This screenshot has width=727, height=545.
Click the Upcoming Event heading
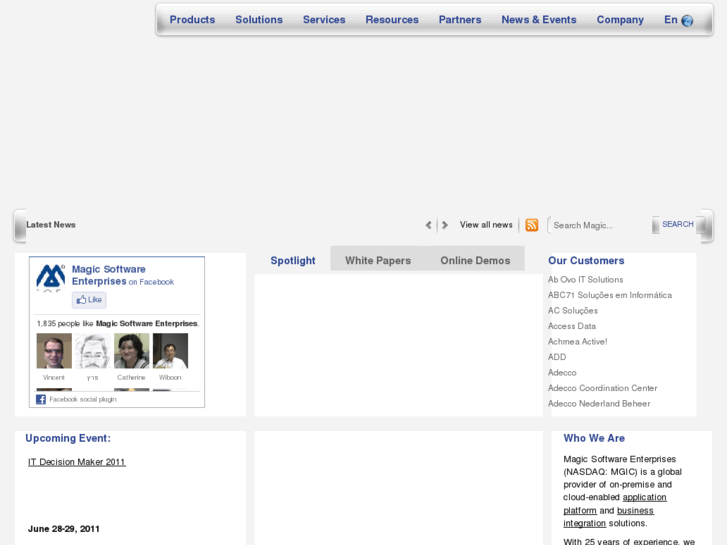click(x=68, y=438)
